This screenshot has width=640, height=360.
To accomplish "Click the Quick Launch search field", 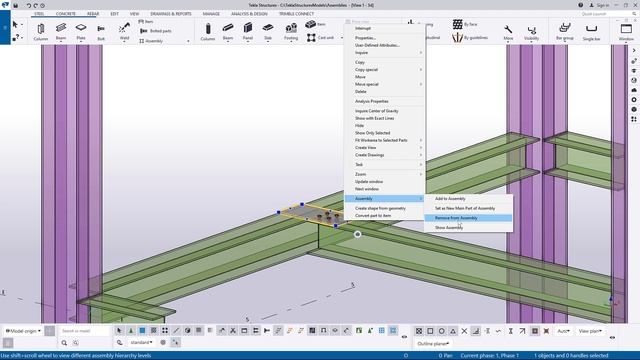I will [x=608, y=14].
